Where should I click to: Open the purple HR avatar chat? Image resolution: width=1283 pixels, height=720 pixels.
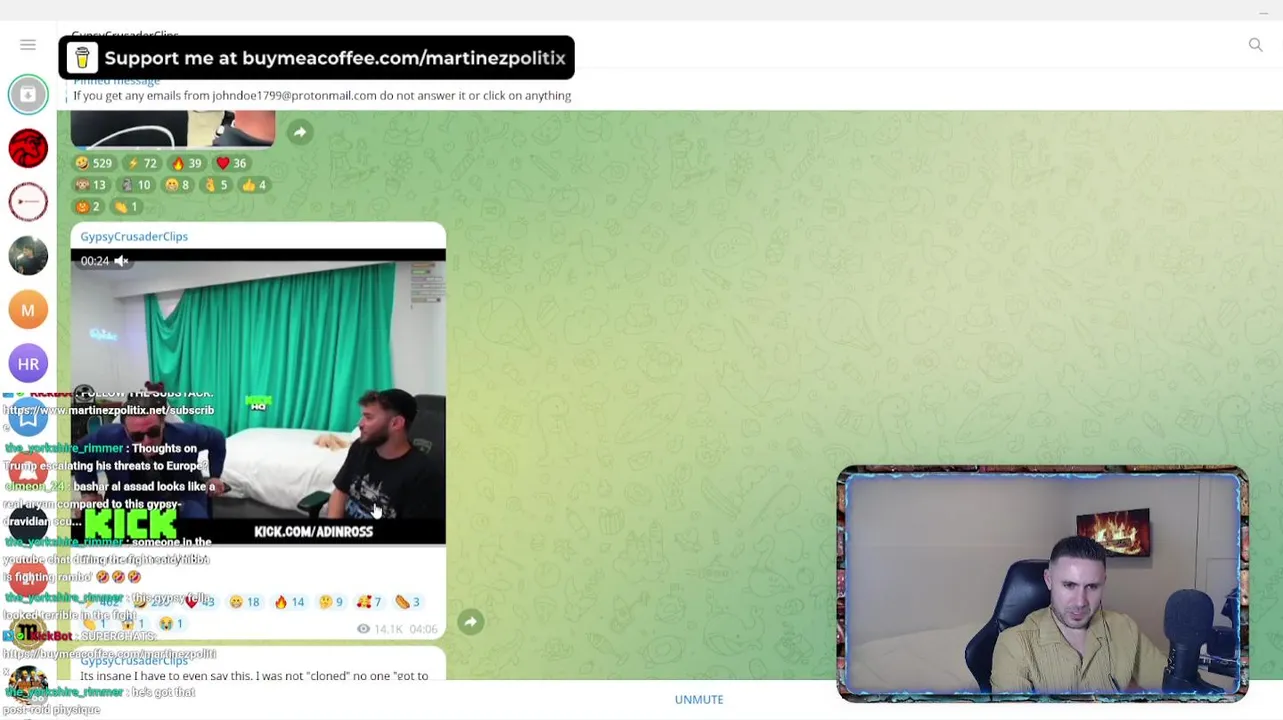point(28,364)
